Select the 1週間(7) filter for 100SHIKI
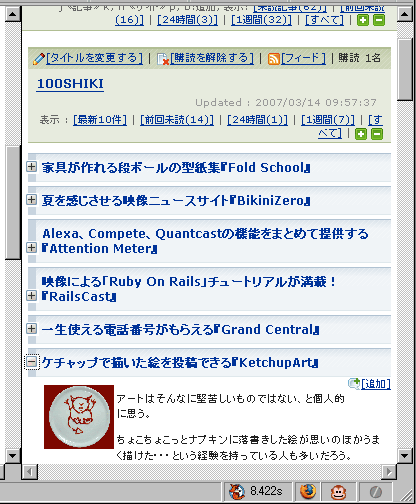416x504 pixels. click(328, 119)
